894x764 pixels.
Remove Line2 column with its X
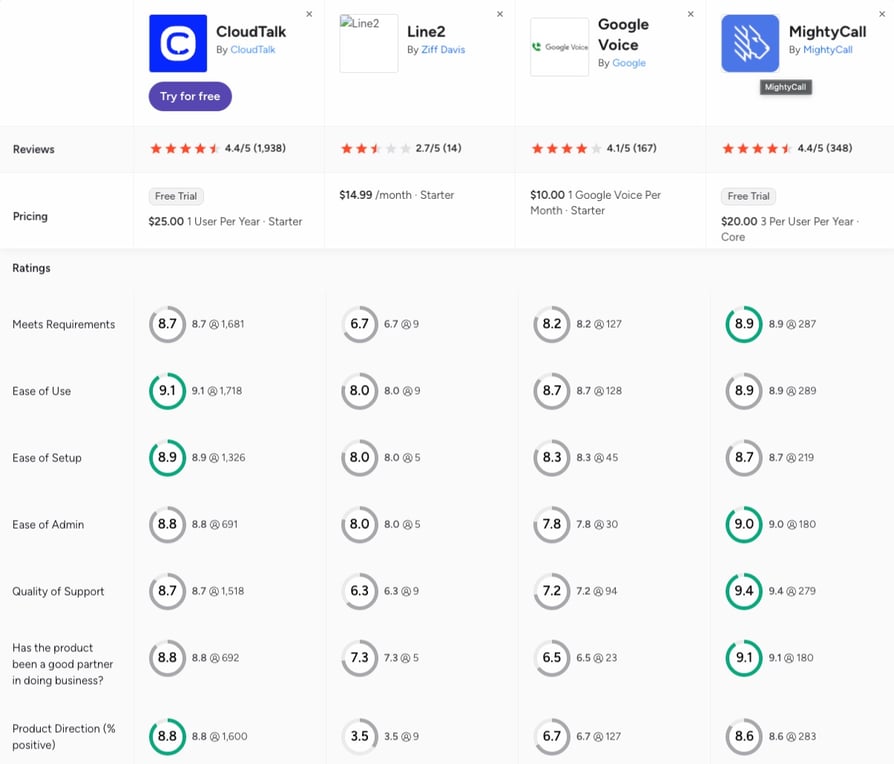point(500,14)
